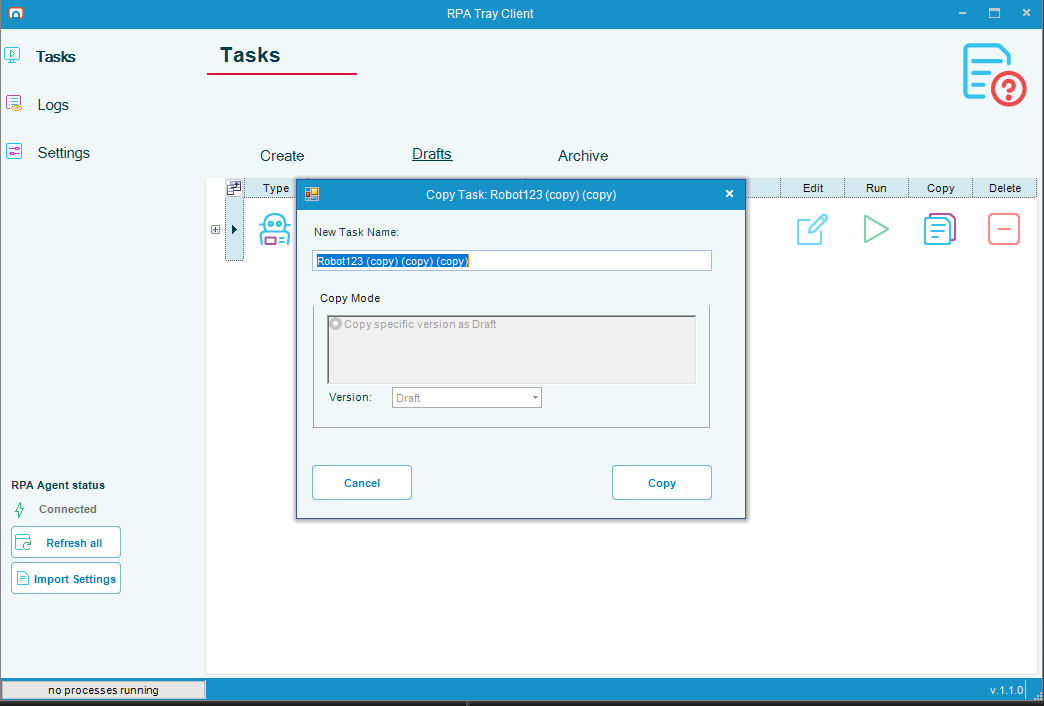Viewport: 1044px width, 706px height.
Task: Minimize the RPA Tray Client window
Action: 963,13
